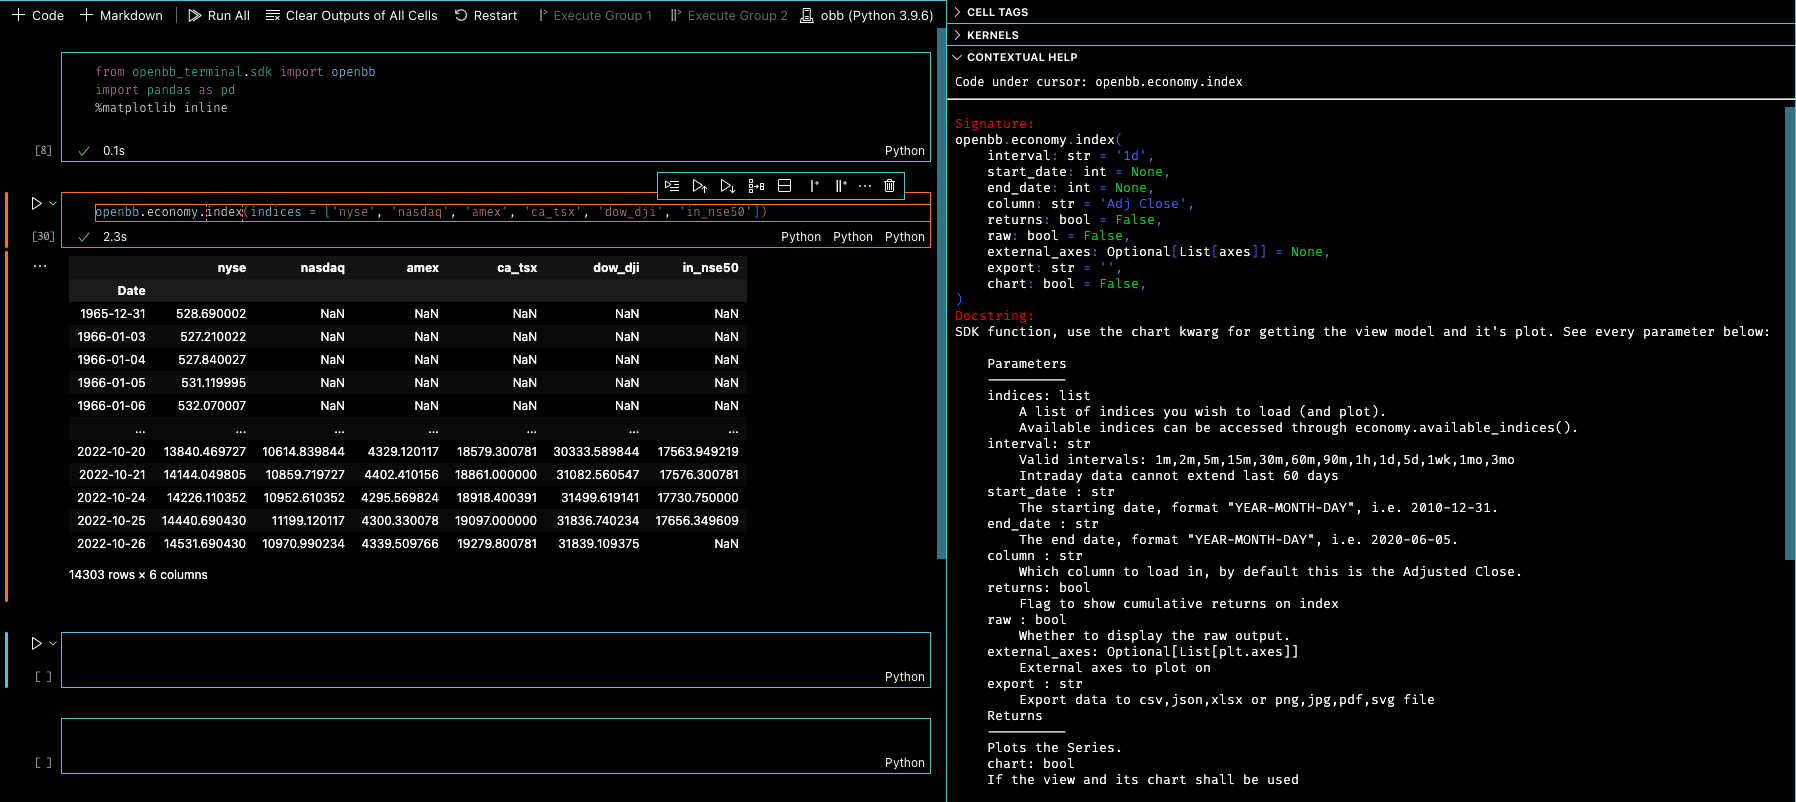
Task: Restart the notebook kernel
Action: pyautogui.click(x=486, y=15)
